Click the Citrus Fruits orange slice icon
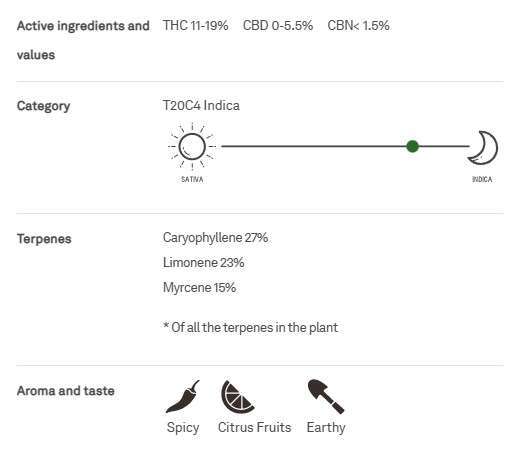The width and height of the screenshot is (525, 451). [237, 397]
